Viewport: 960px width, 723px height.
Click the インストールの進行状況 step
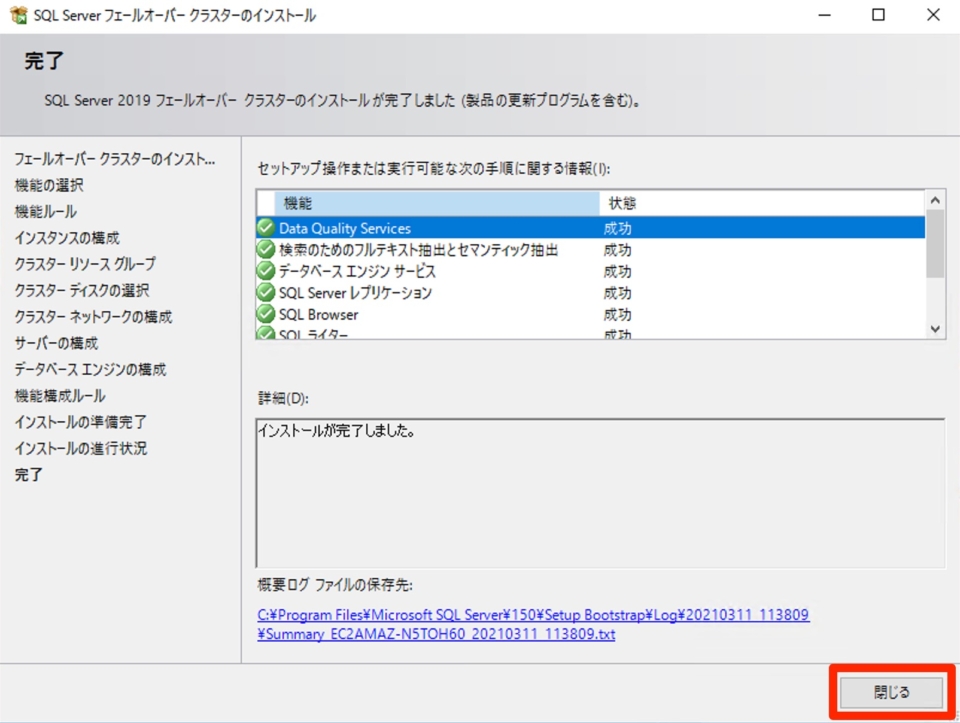(81, 448)
